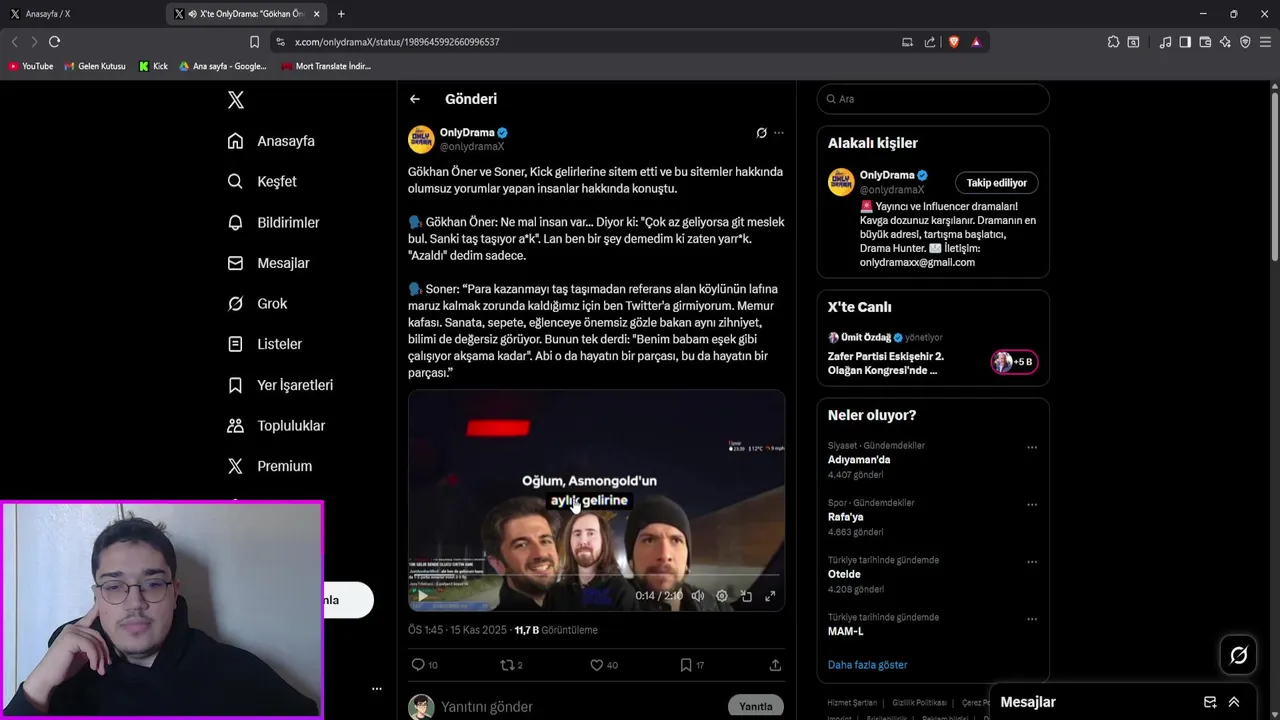Image resolution: width=1280 pixels, height=720 pixels.
Task: Click the +5 B live listeners badge
Action: pos(1014,362)
